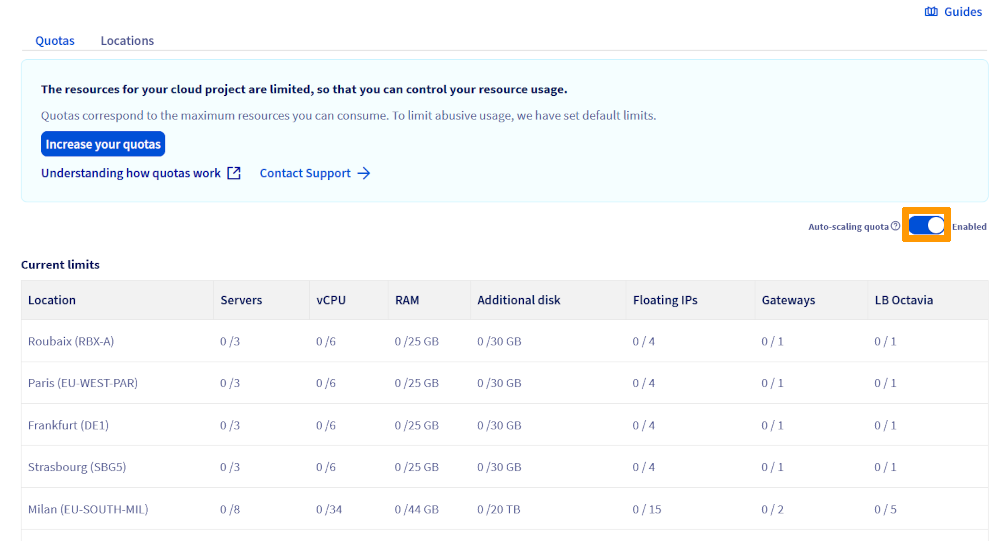The height and width of the screenshot is (541, 1000).
Task: Click the LB Octavia column header
Action: pos(903,300)
